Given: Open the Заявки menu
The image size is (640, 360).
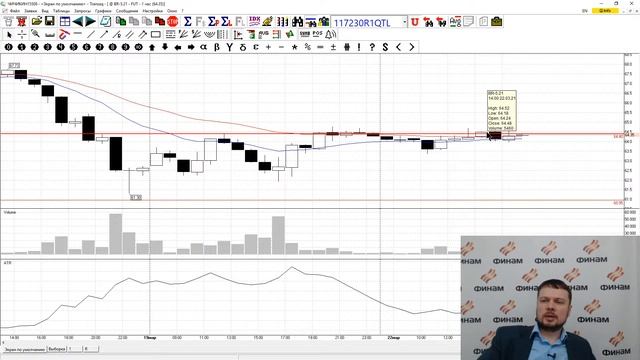Looking at the screenshot, I should [31, 11].
